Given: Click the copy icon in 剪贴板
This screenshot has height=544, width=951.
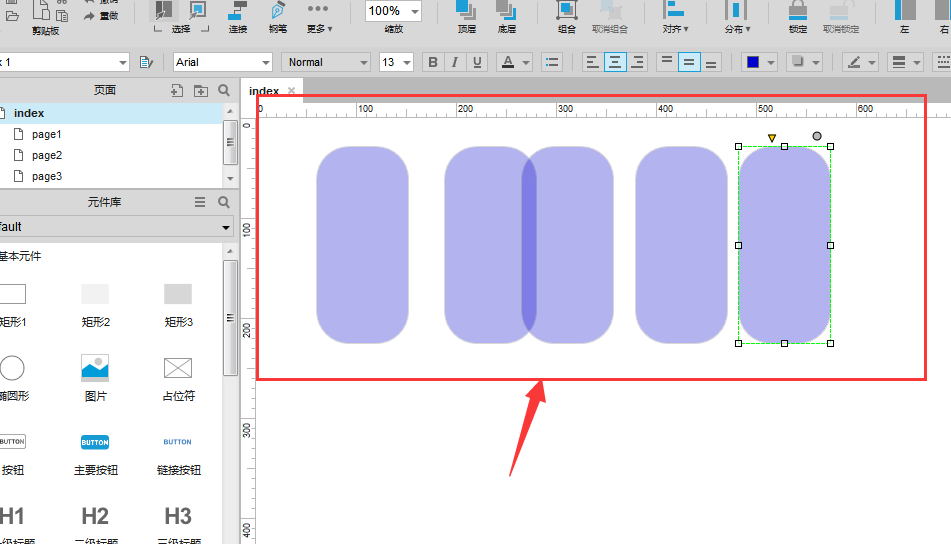Looking at the screenshot, I should pyautogui.click(x=62, y=16).
